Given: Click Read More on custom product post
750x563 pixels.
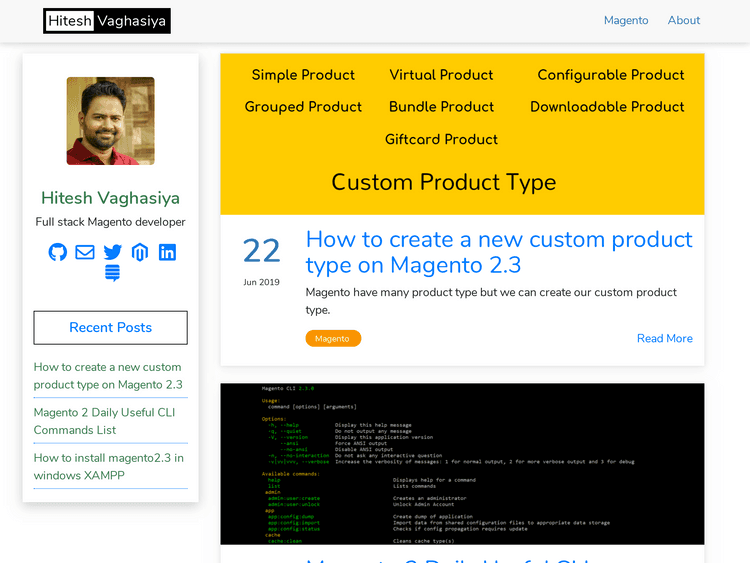Looking at the screenshot, I should pos(664,339).
